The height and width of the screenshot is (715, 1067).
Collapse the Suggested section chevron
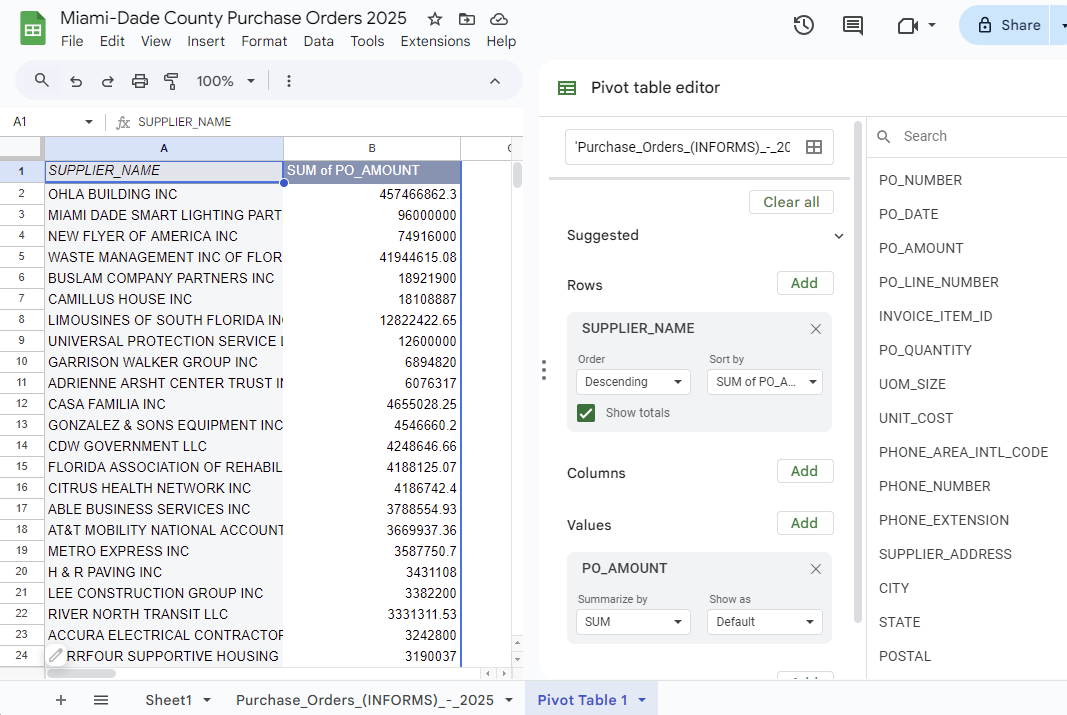(838, 236)
